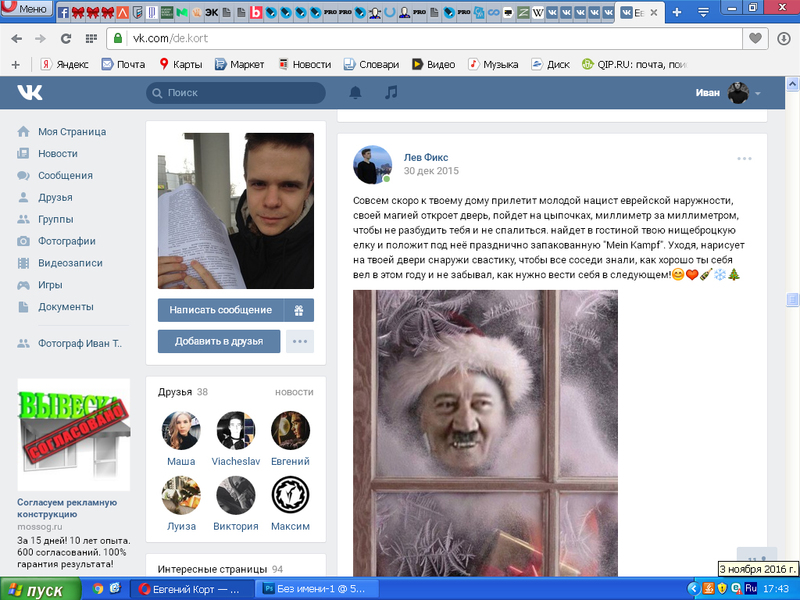Click the VK logo in header
This screenshot has height=600, width=800.
pyautogui.click(x=27, y=93)
